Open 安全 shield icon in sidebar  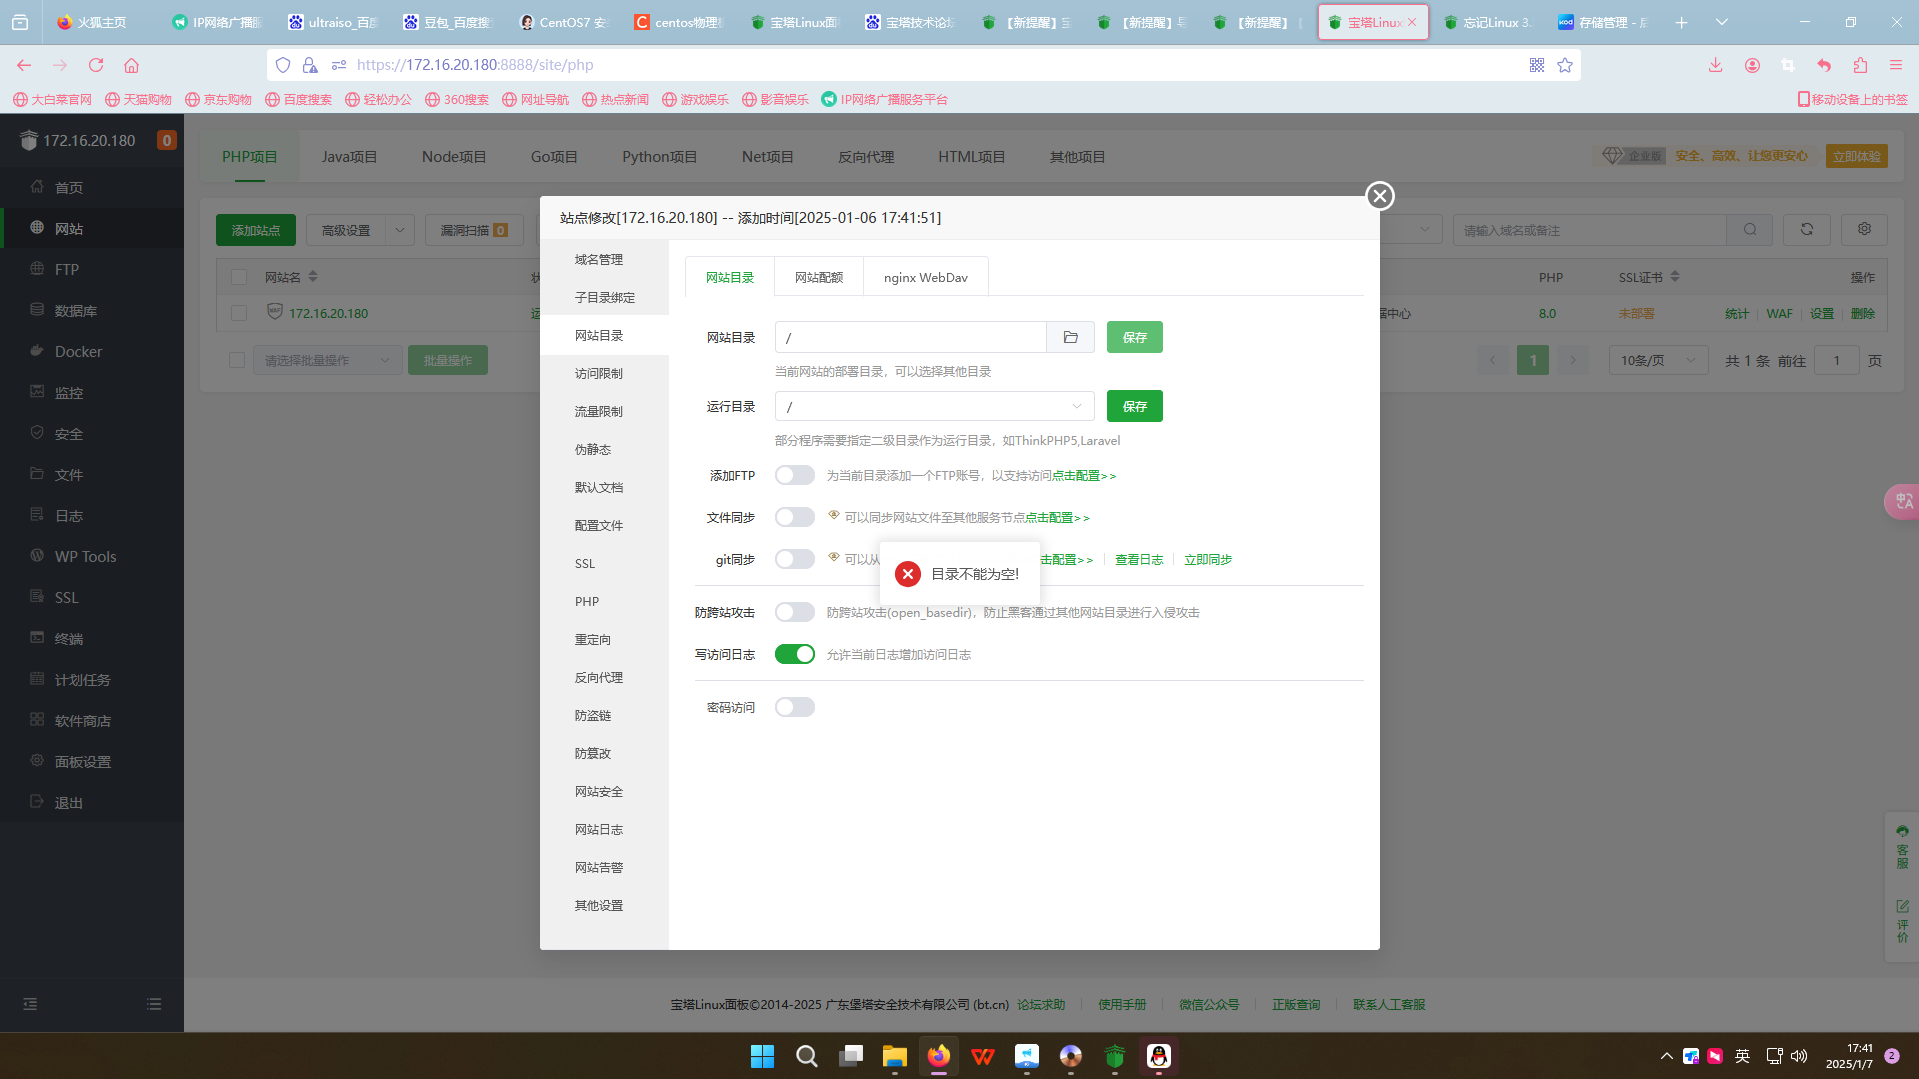(37, 433)
